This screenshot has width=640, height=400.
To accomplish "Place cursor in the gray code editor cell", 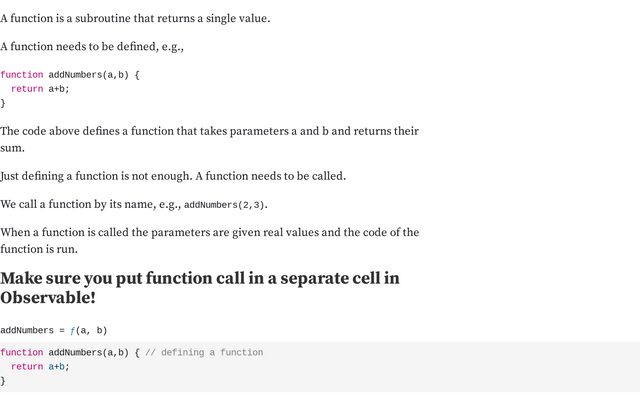I will [320, 367].
